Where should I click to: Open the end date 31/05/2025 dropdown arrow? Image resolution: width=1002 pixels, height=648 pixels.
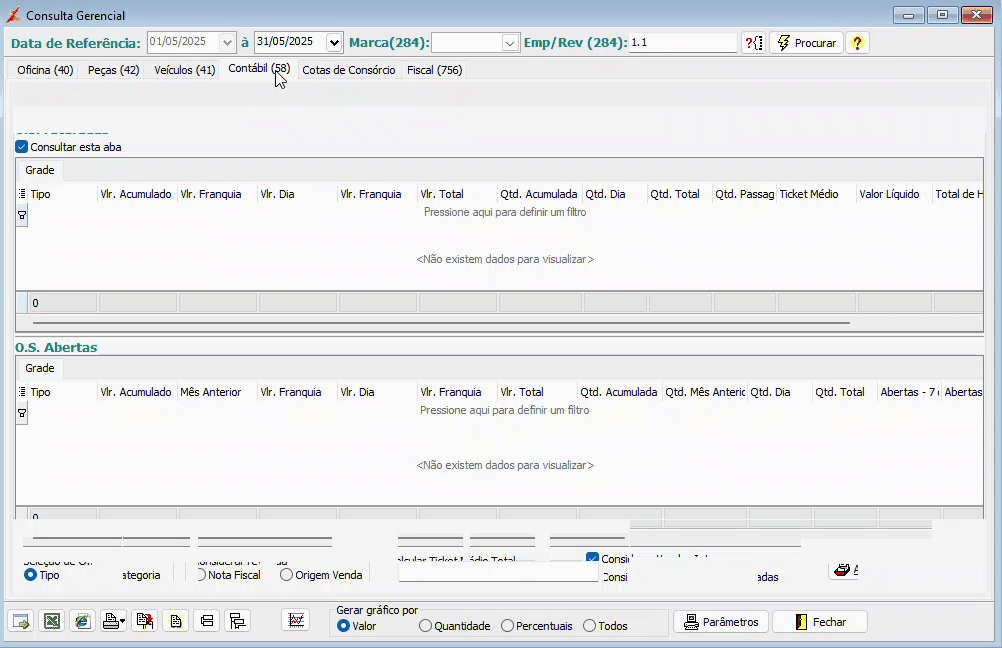(x=334, y=43)
